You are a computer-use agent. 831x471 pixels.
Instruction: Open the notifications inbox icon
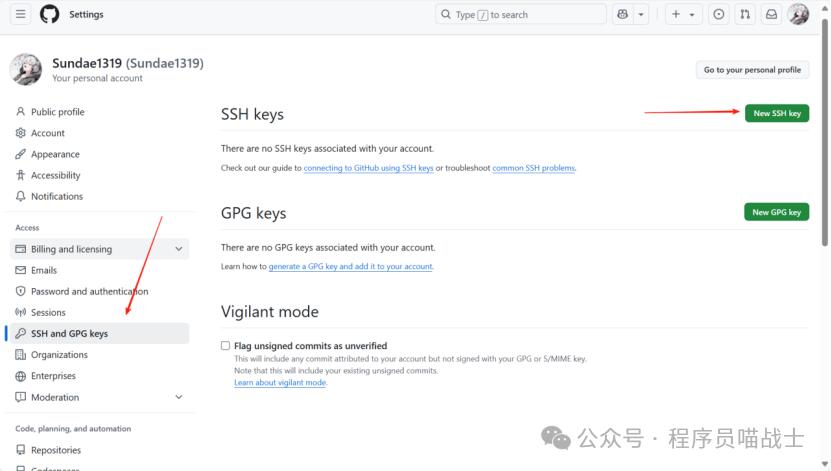[x=771, y=15]
